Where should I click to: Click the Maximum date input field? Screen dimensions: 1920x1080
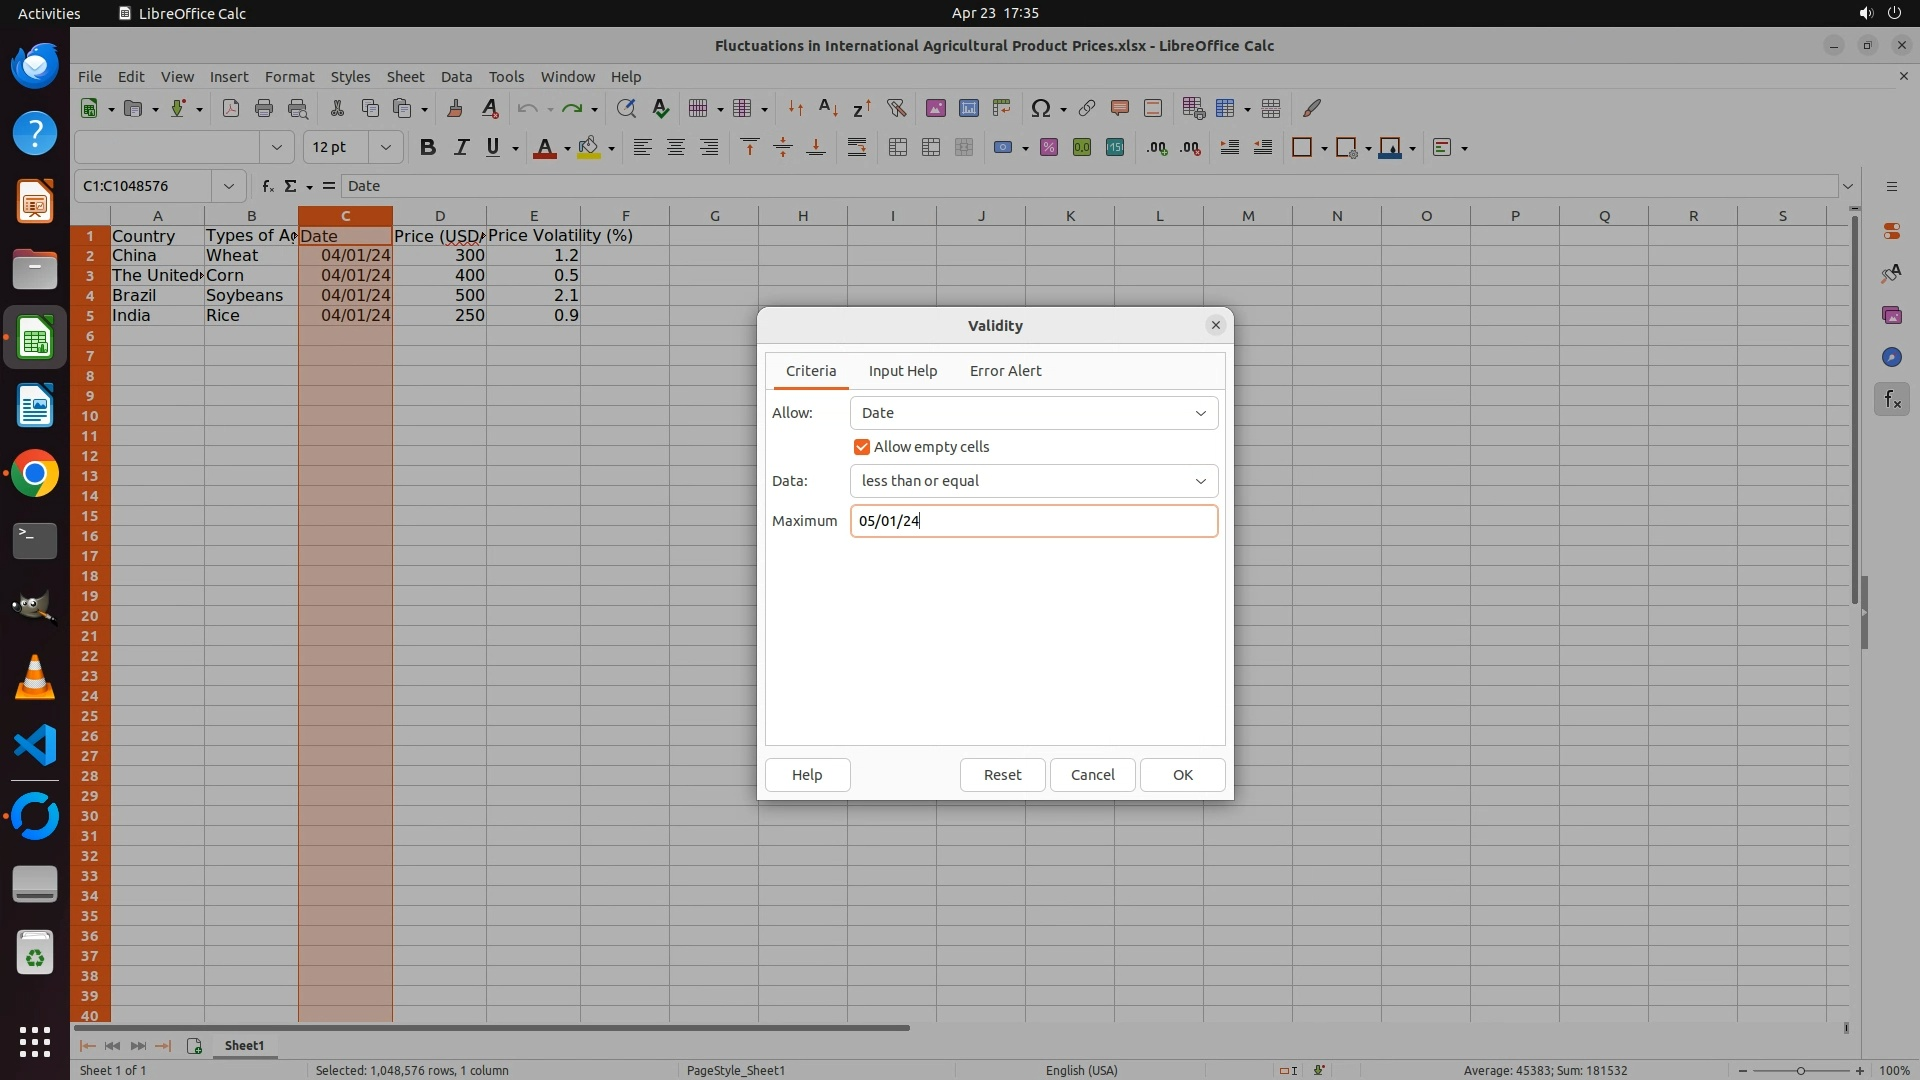(x=1033, y=521)
